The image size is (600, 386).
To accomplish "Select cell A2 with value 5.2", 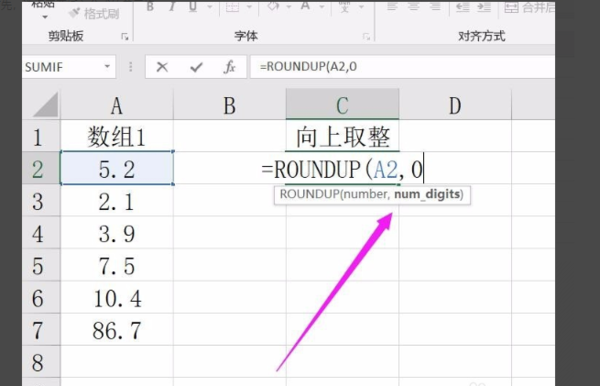I will tap(117, 168).
